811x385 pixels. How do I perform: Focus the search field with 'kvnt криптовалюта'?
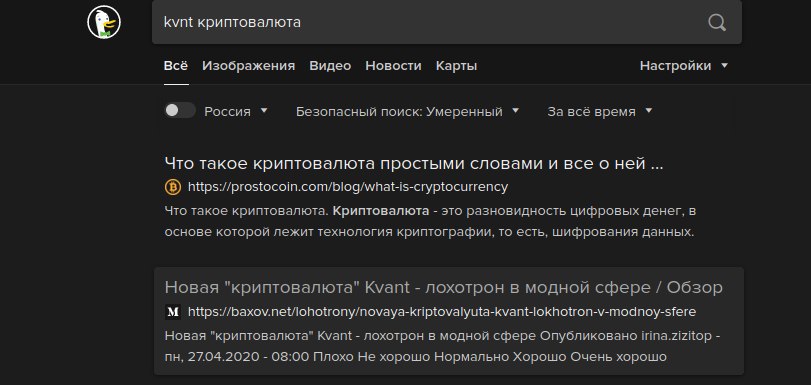click(x=447, y=22)
